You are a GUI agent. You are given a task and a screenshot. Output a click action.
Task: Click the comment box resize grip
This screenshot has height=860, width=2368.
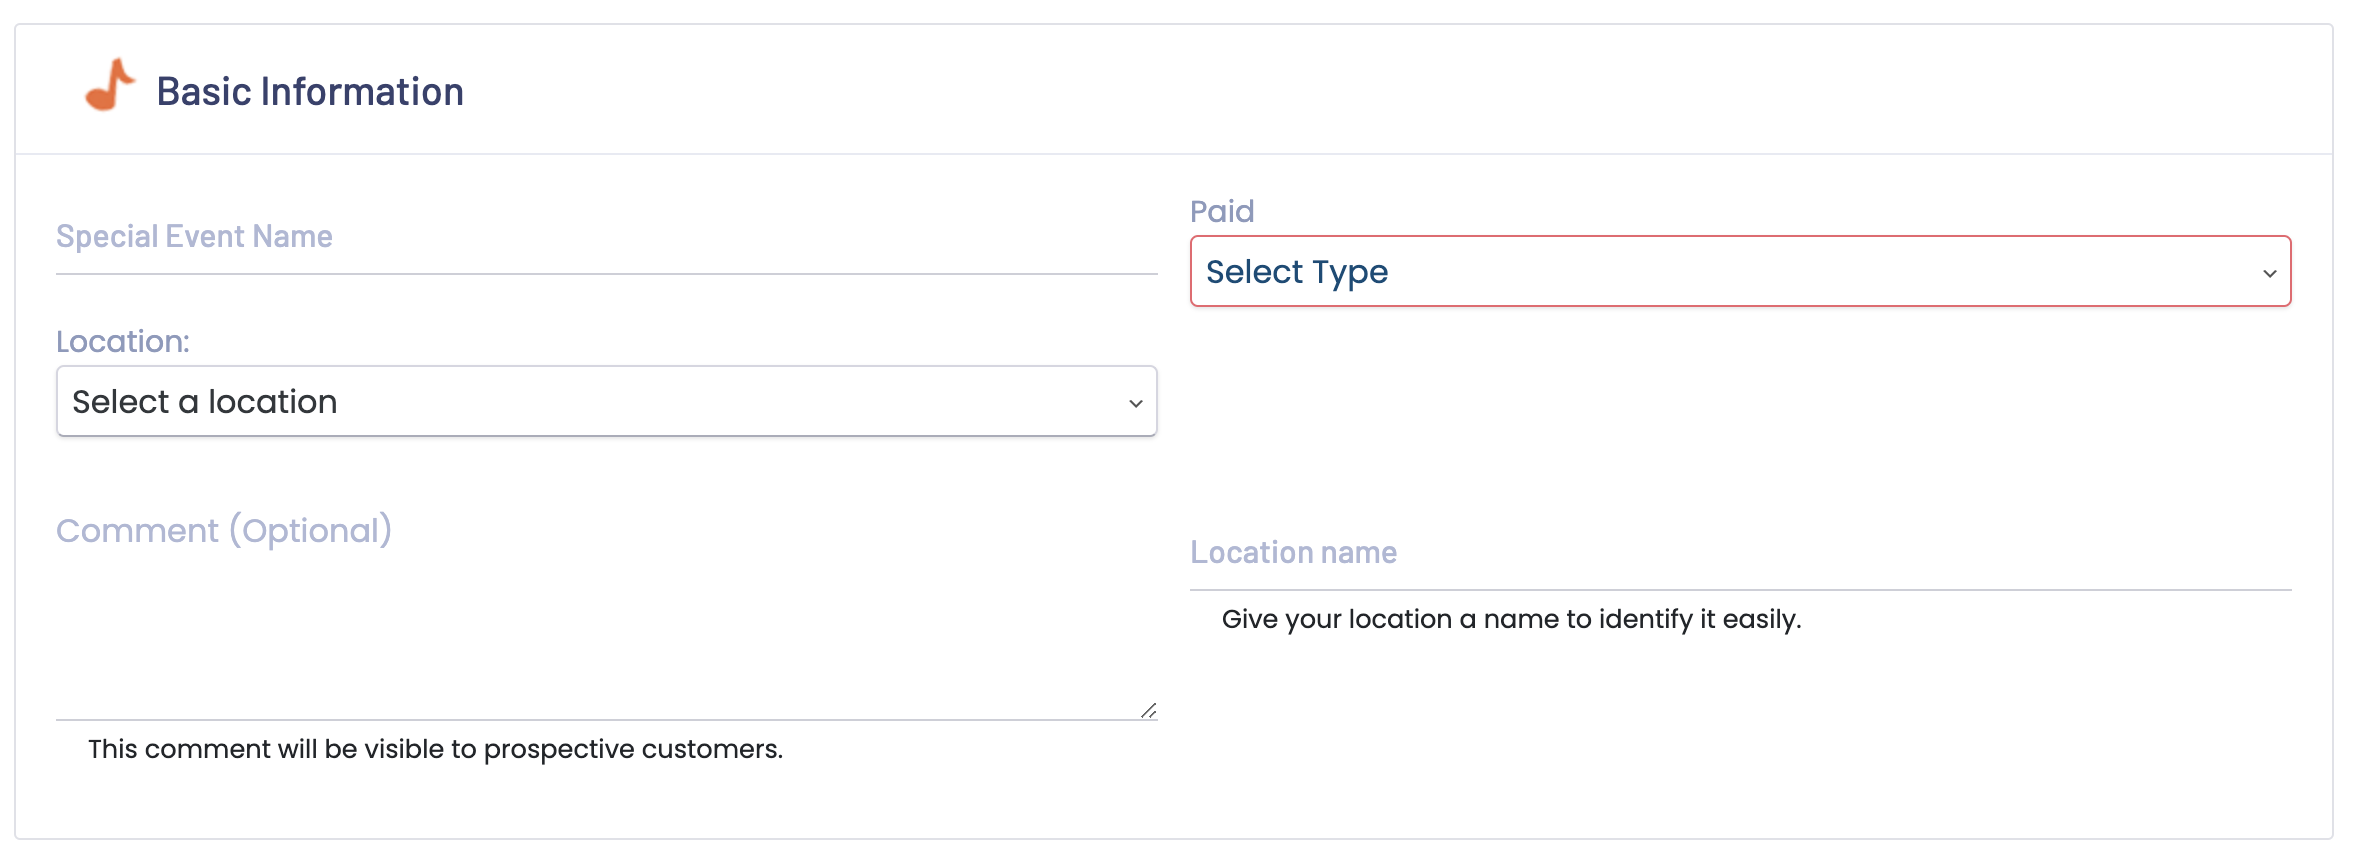[x=1148, y=710]
